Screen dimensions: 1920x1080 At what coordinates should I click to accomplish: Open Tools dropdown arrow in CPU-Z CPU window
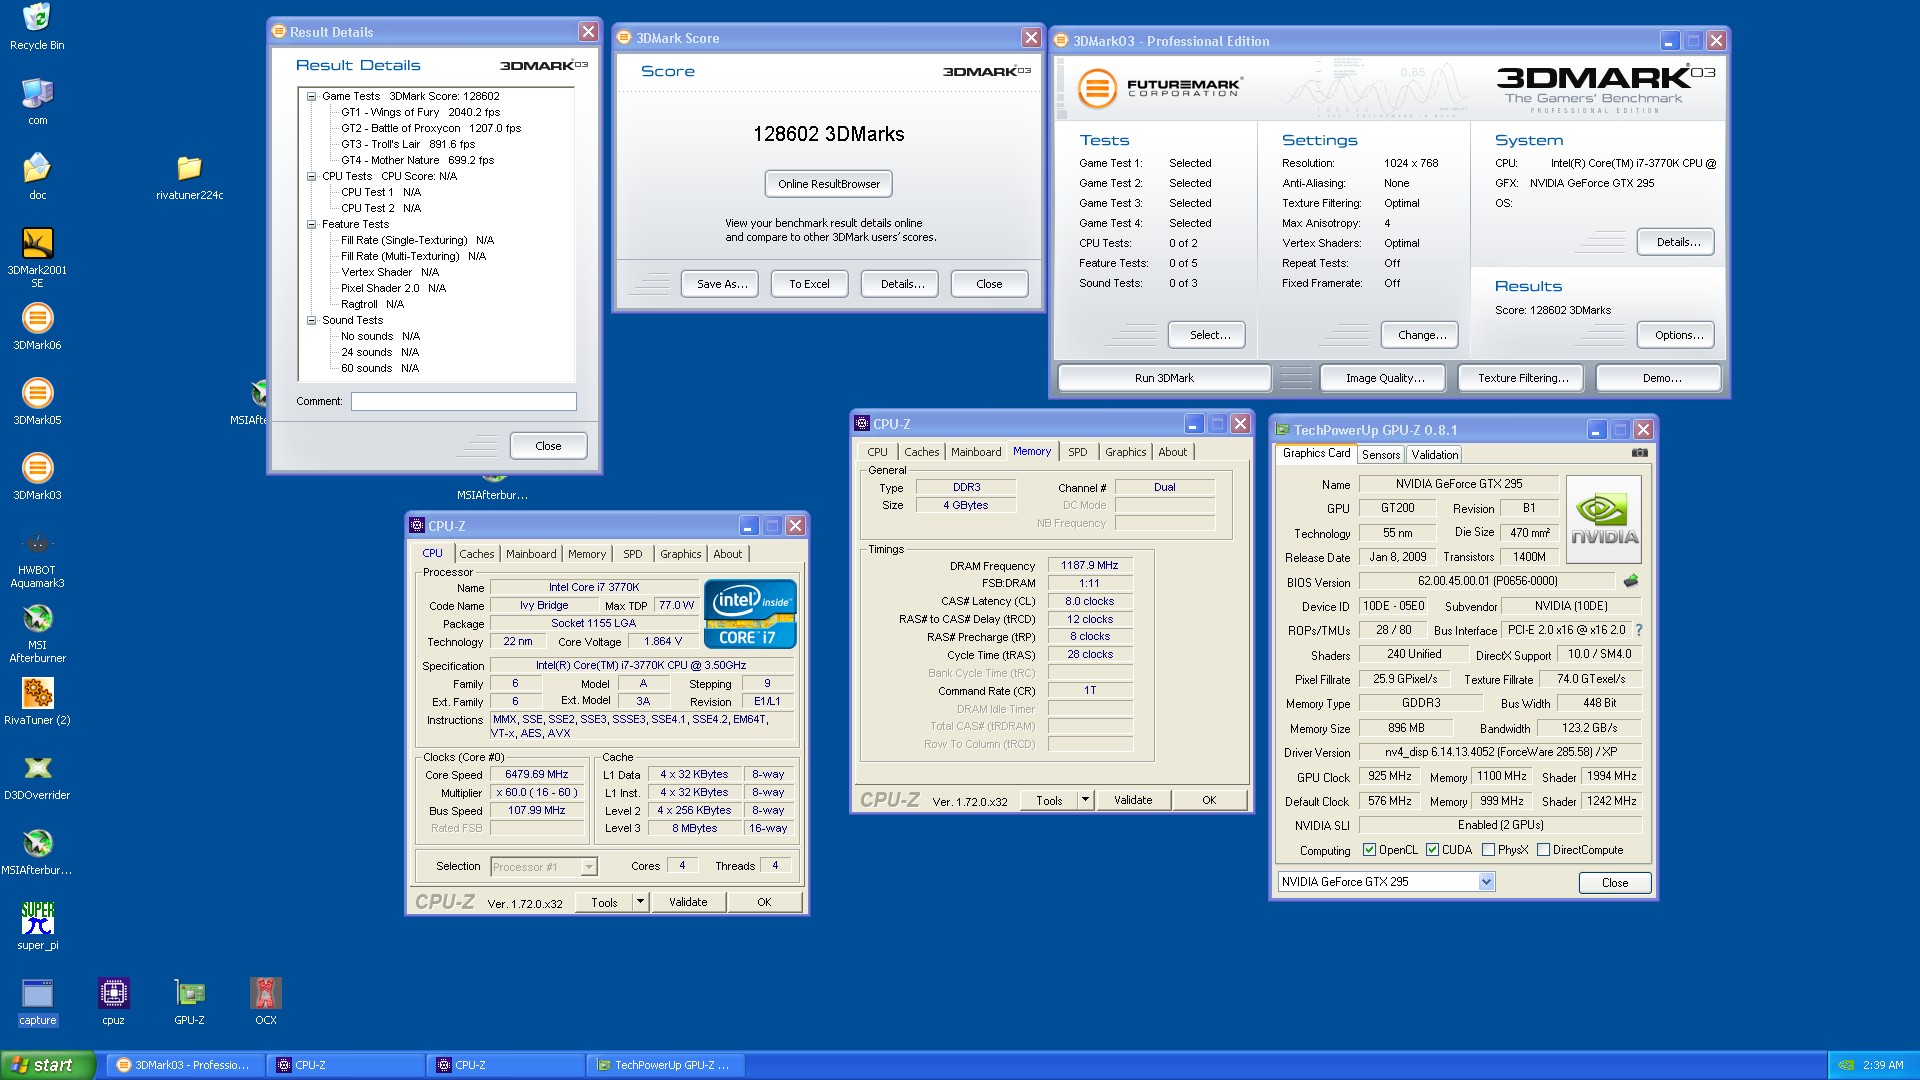640,902
